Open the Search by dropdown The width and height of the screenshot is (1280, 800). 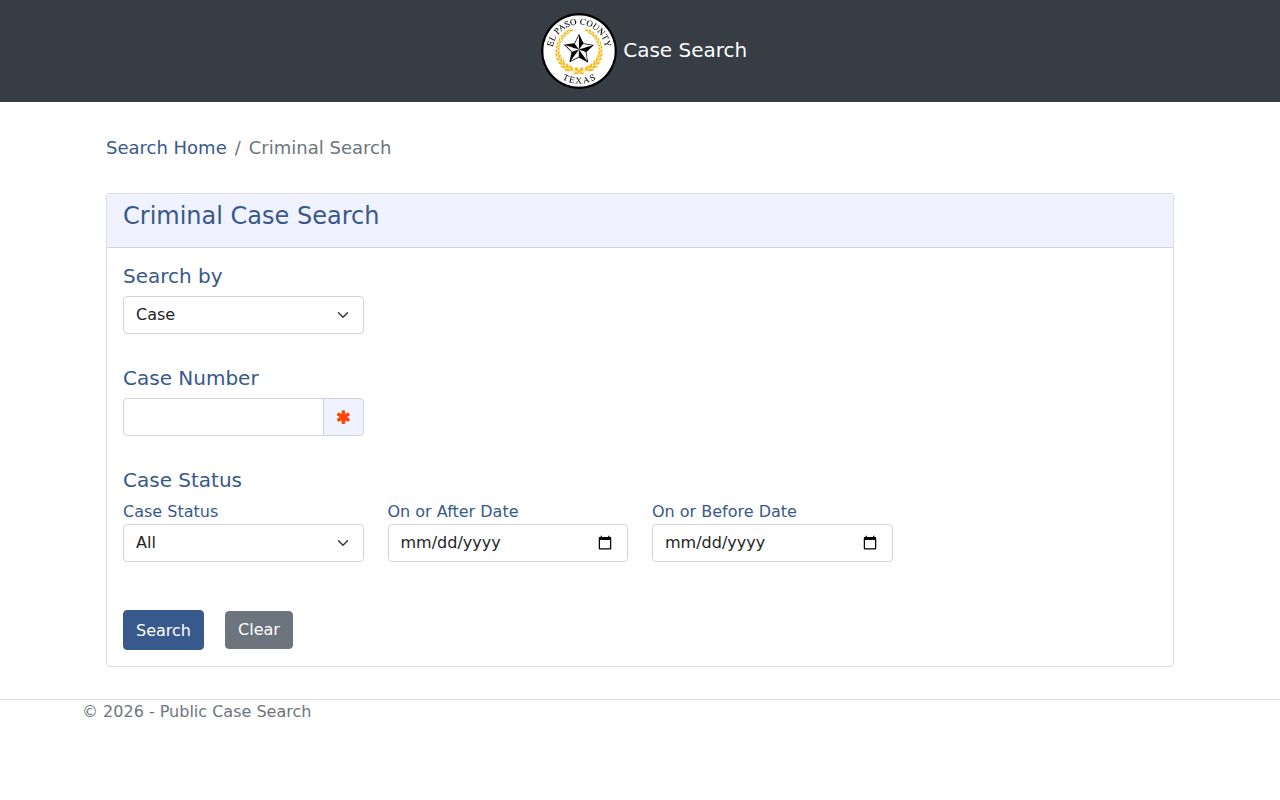click(x=243, y=315)
